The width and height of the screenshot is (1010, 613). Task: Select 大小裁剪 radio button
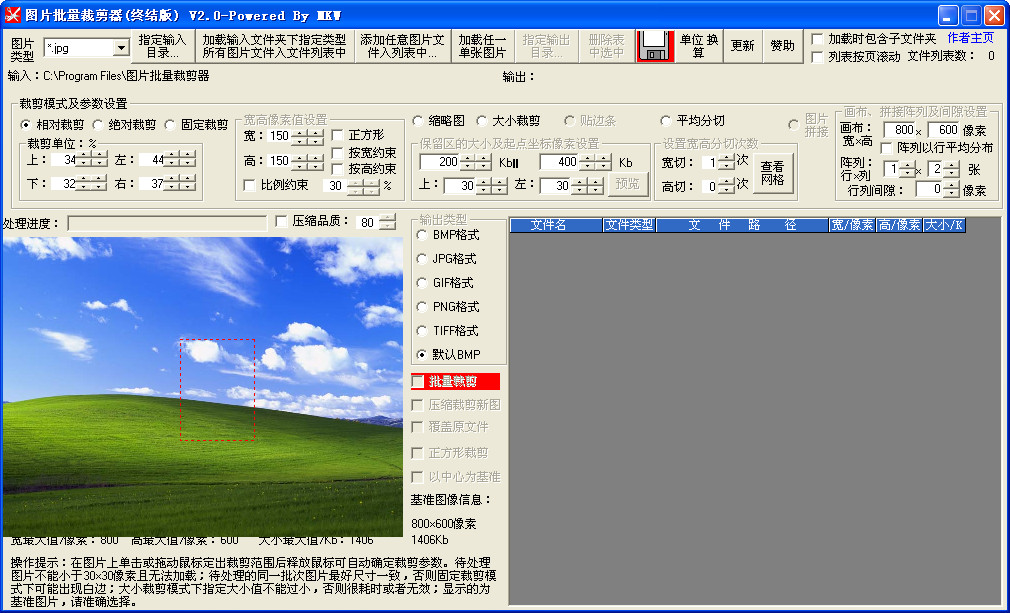coord(482,120)
